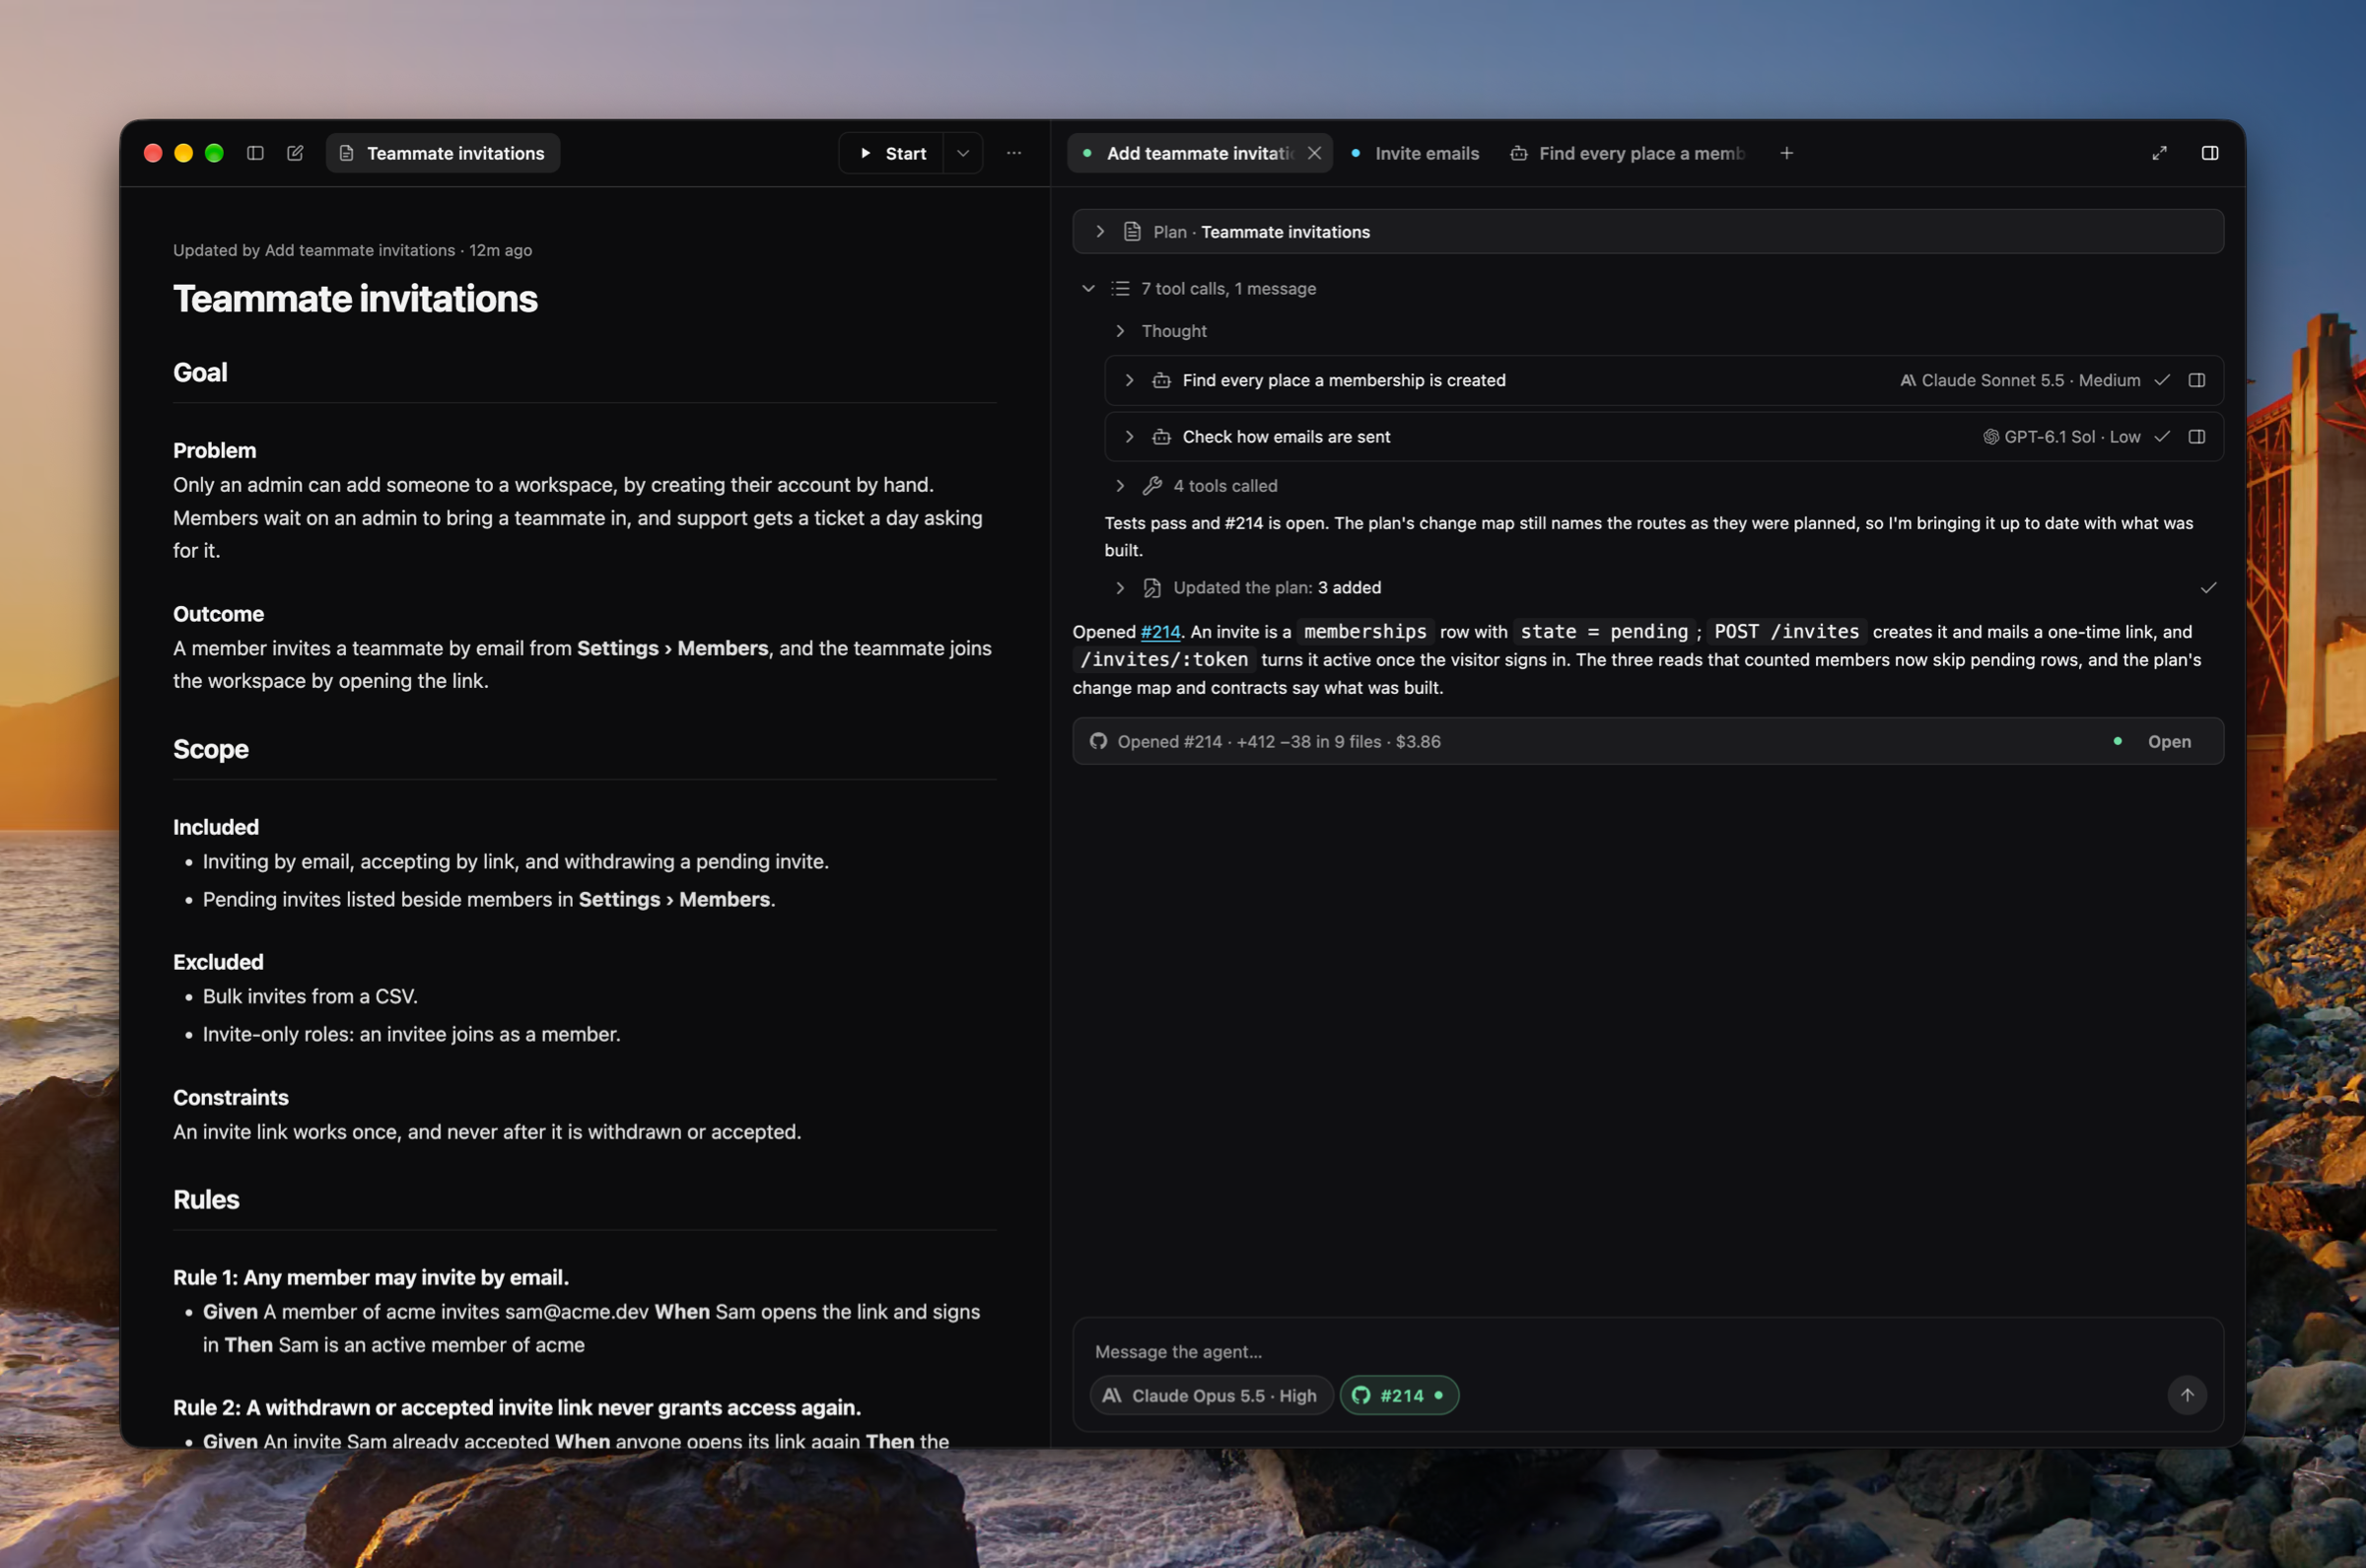Open the Start button dropdown arrow

tap(963, 153)
